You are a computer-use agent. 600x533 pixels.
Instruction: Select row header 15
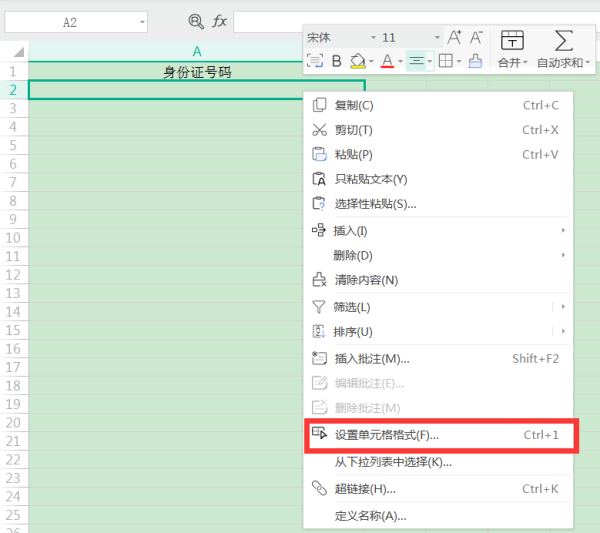click(14, 330)
